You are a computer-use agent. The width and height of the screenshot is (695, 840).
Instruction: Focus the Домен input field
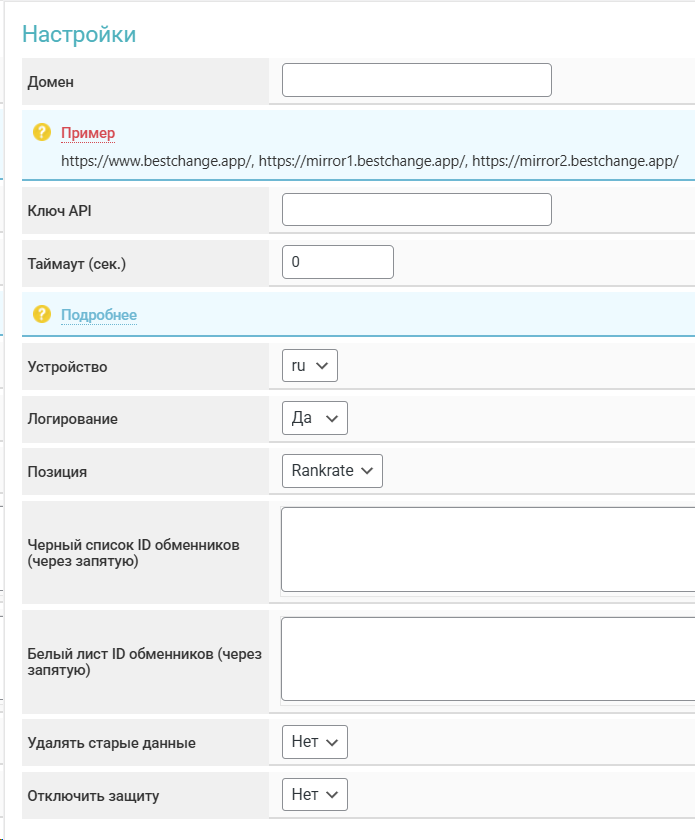416,81
